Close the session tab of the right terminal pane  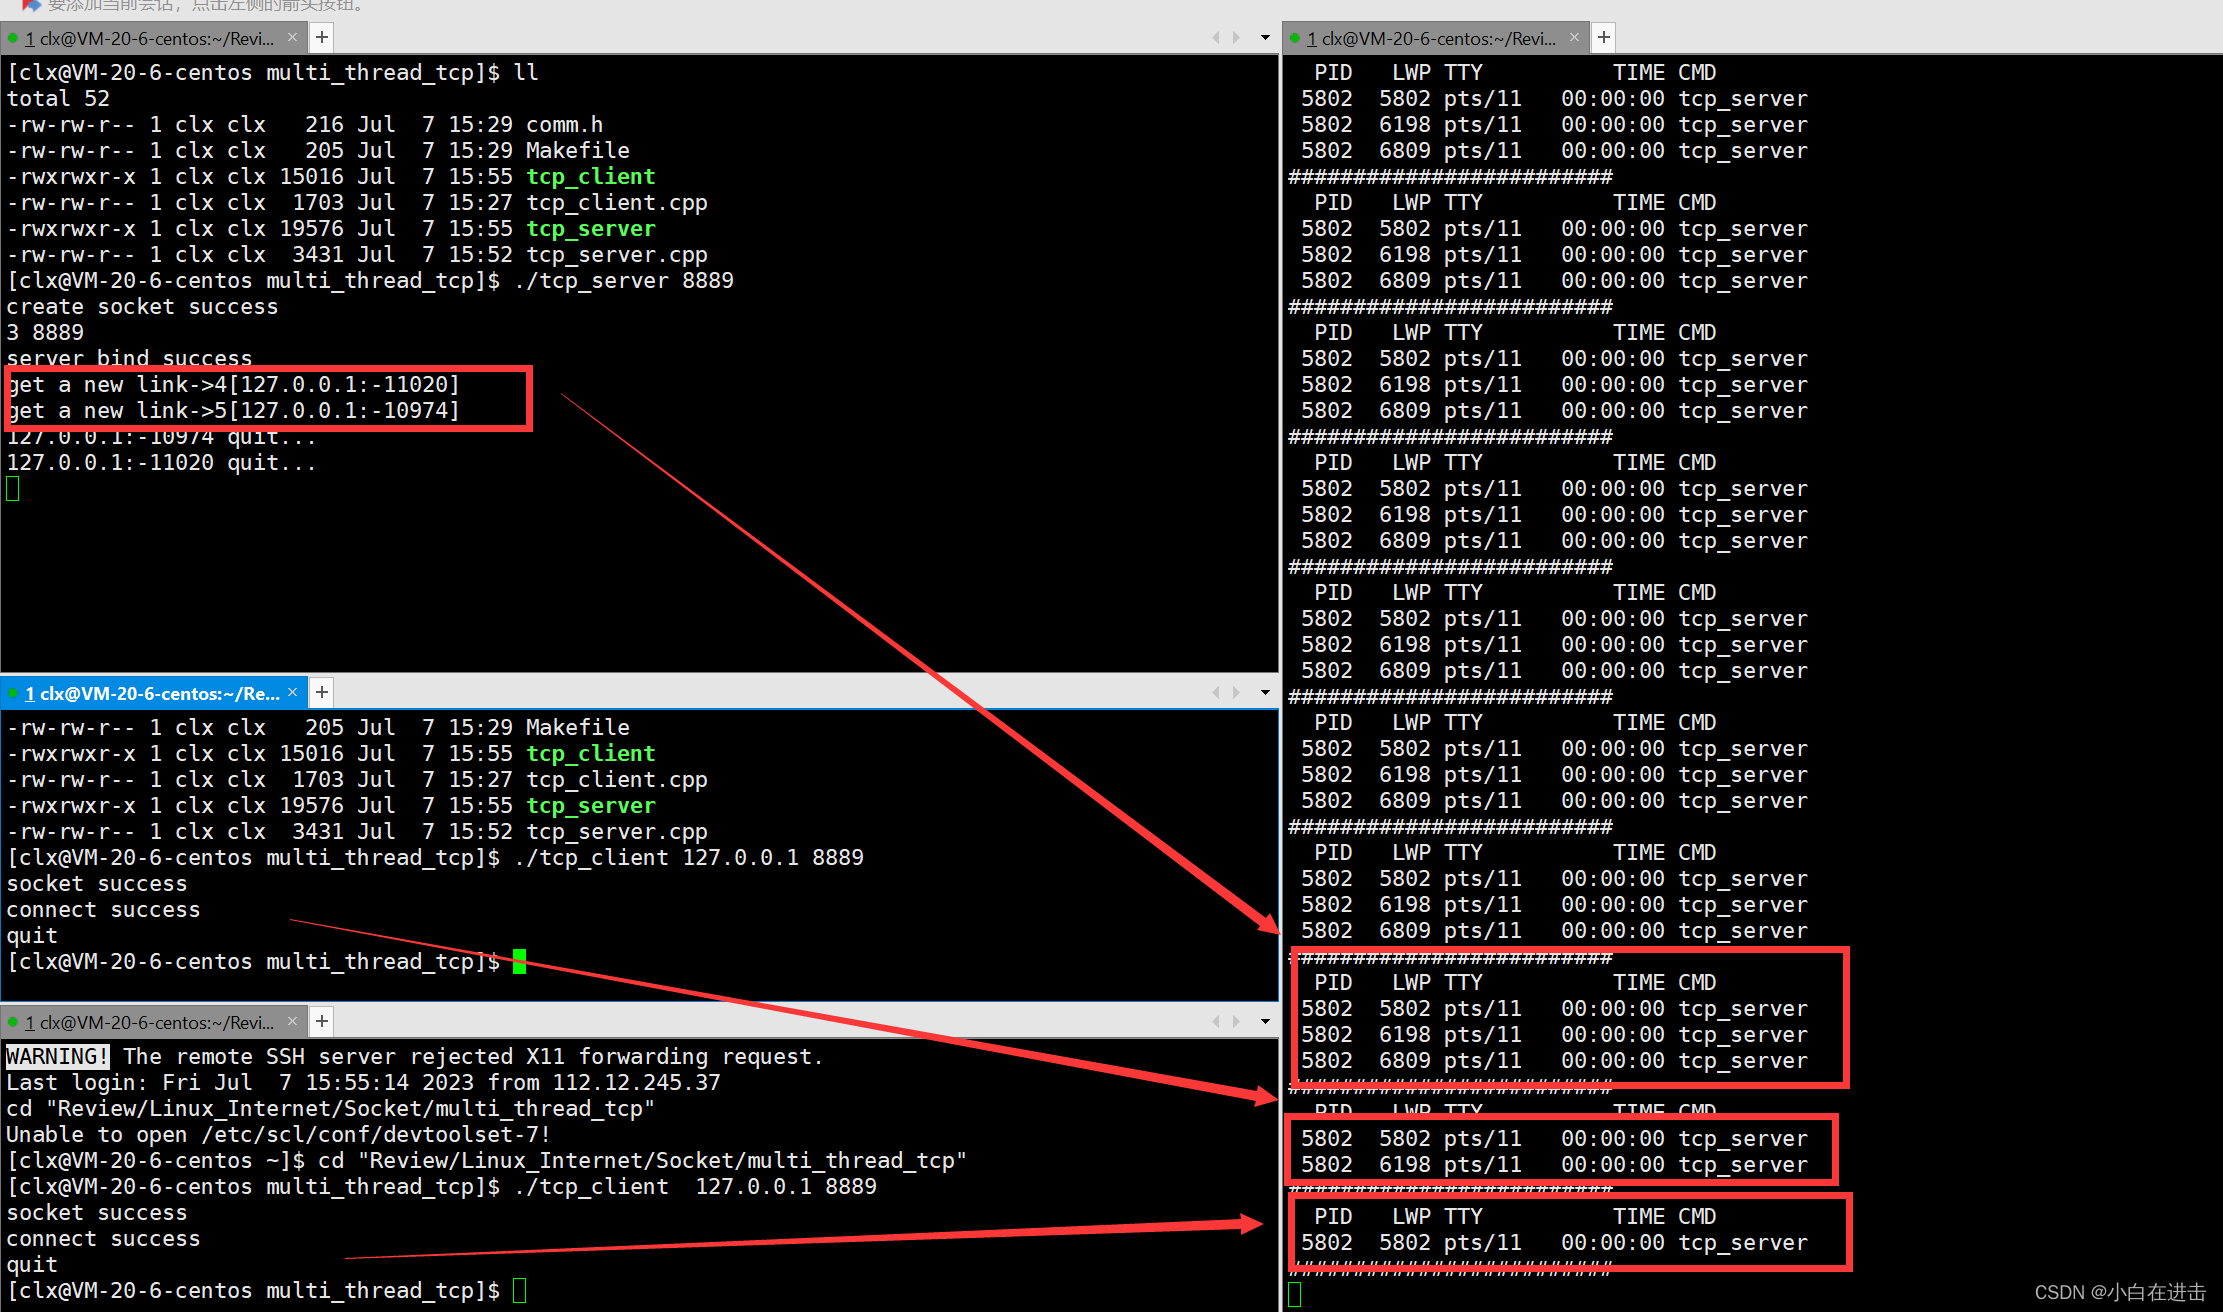click(x=1574, y=38)
